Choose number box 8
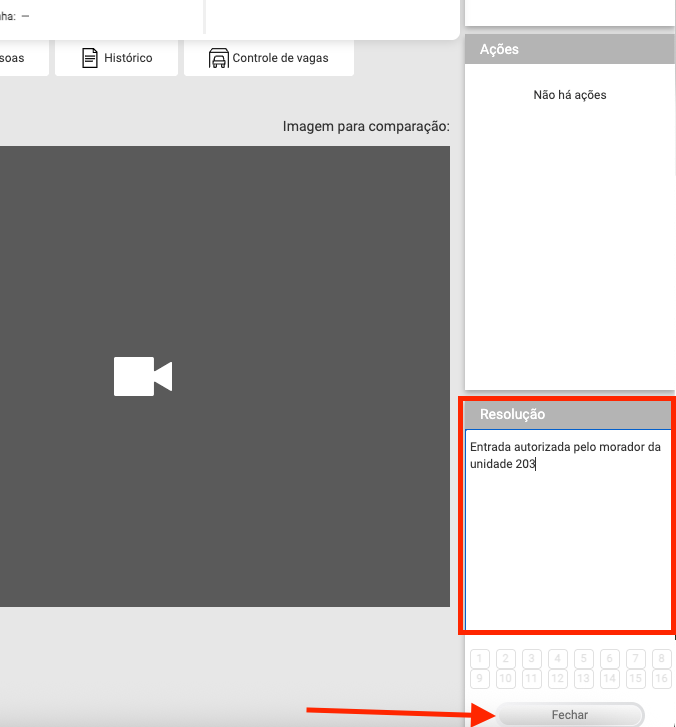Viewport: 676px width, 727px height. 661,659
